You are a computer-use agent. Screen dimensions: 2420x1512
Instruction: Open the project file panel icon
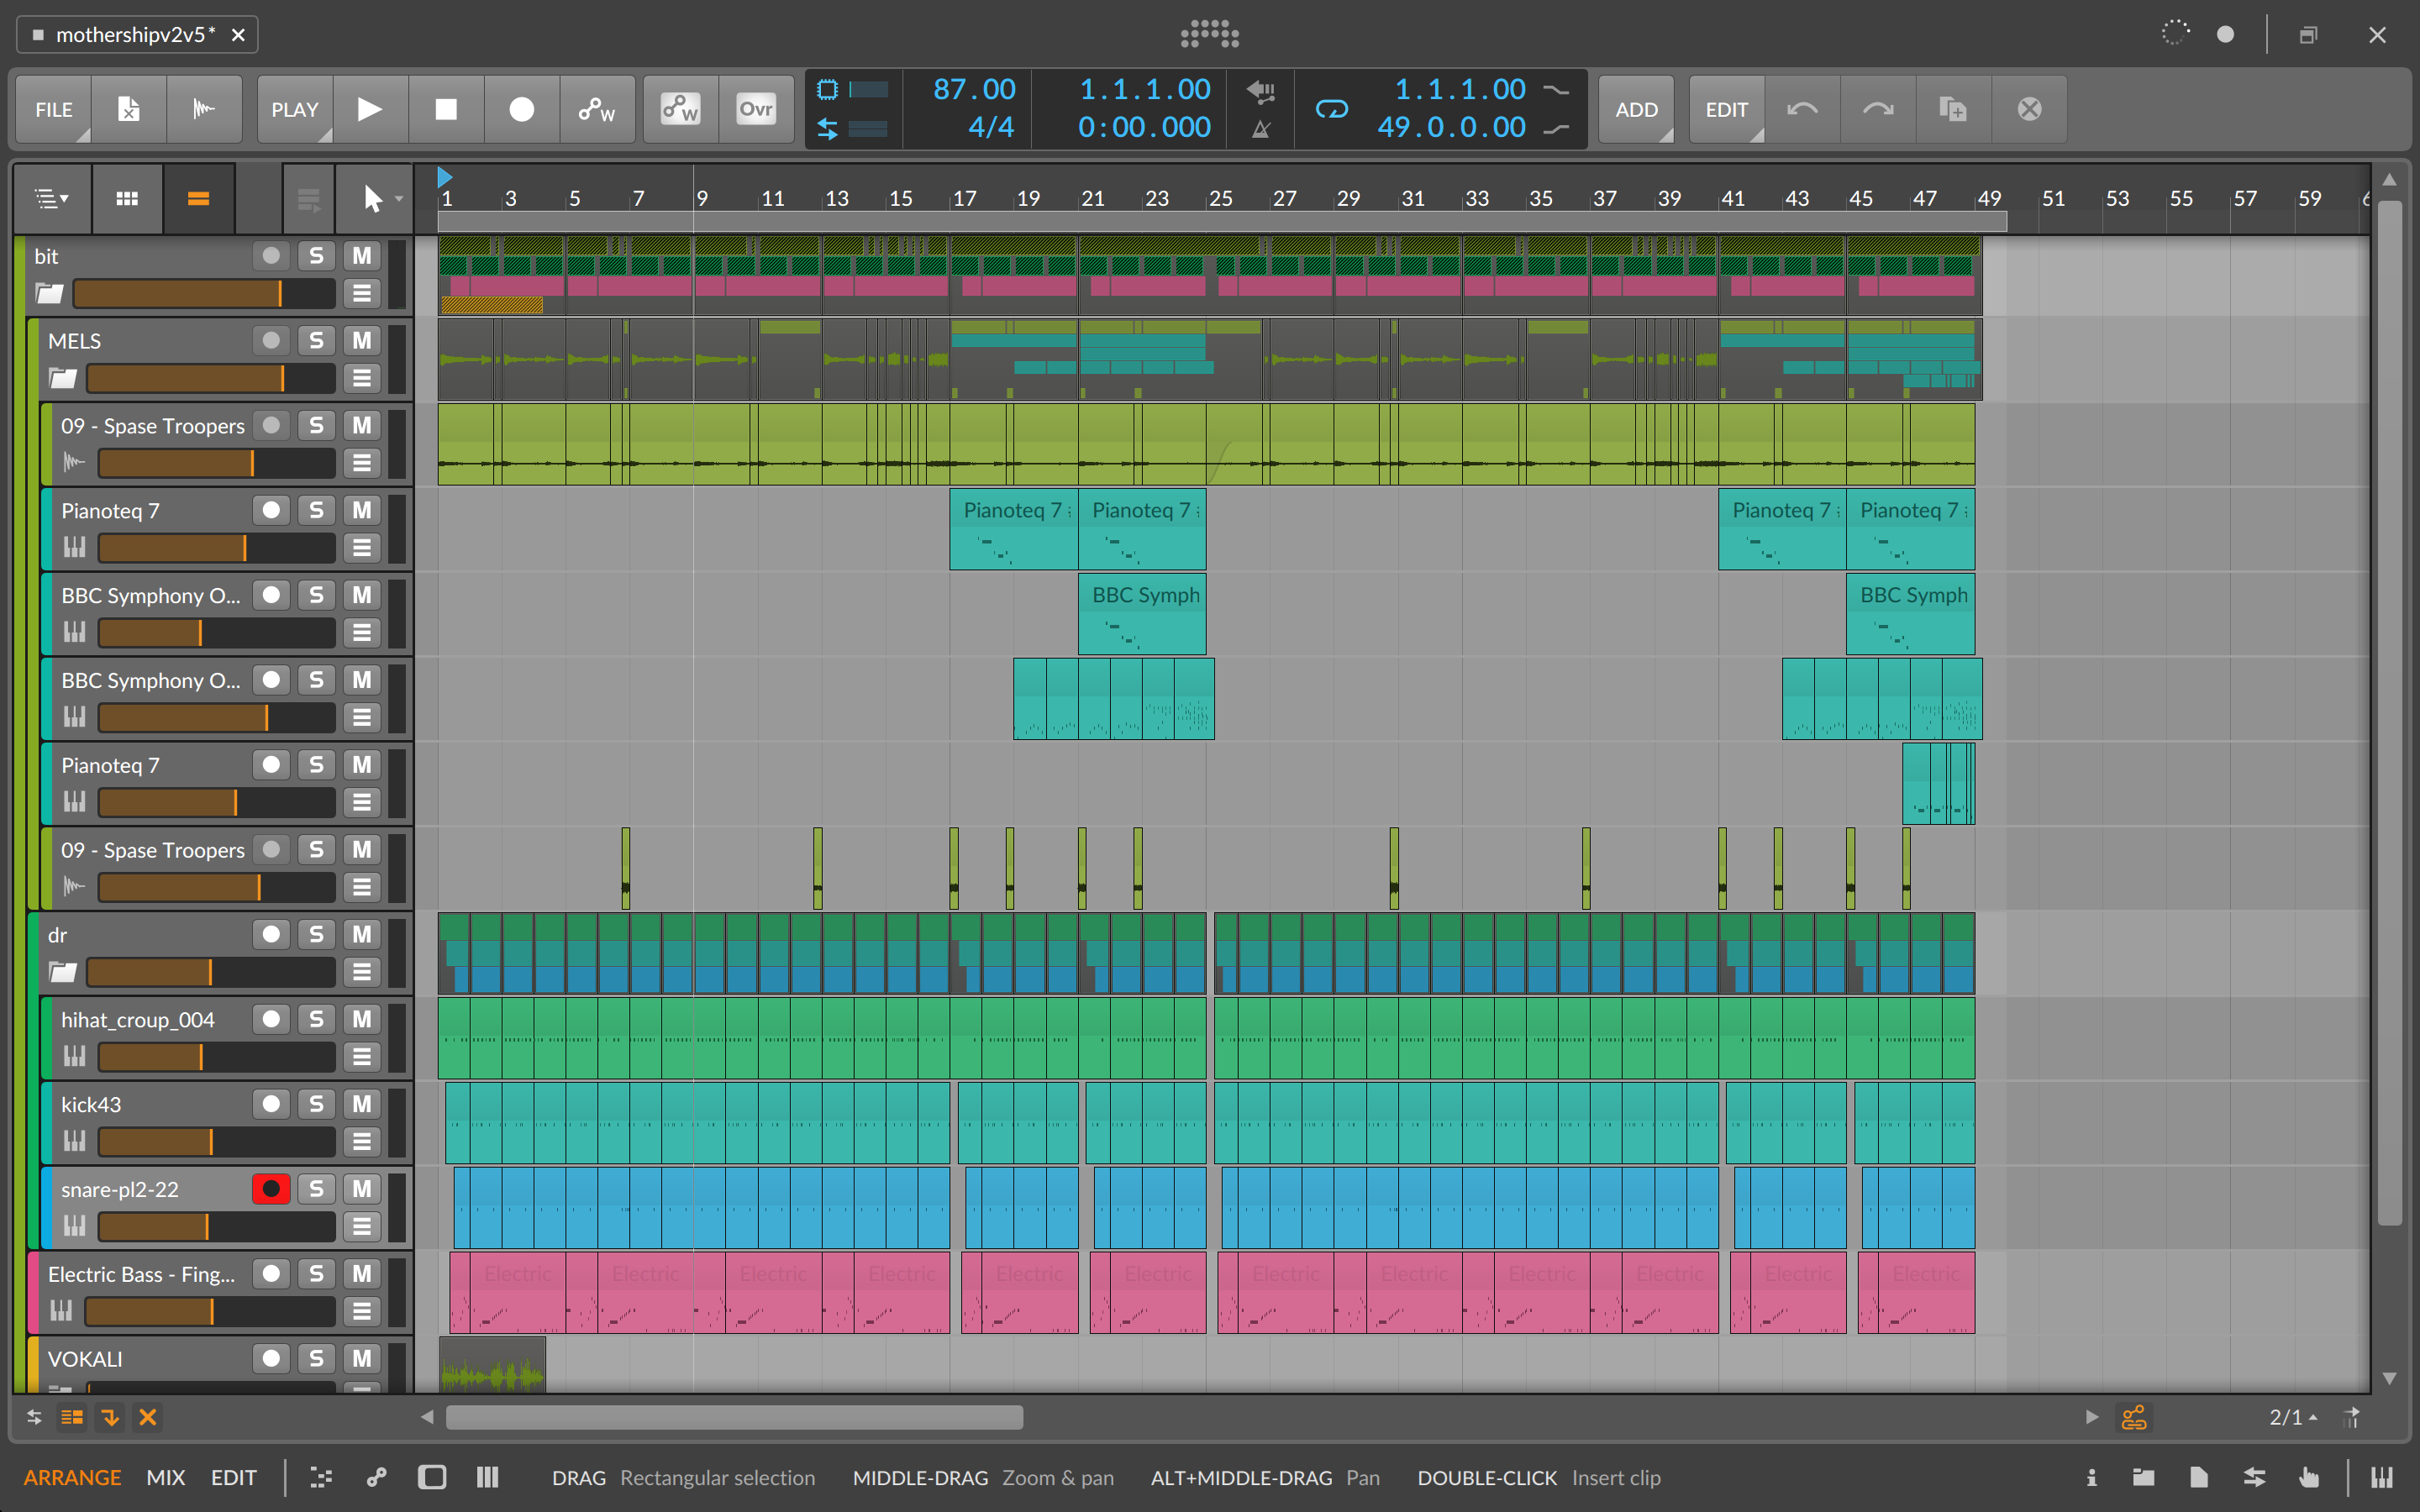pos(2199,1477)
